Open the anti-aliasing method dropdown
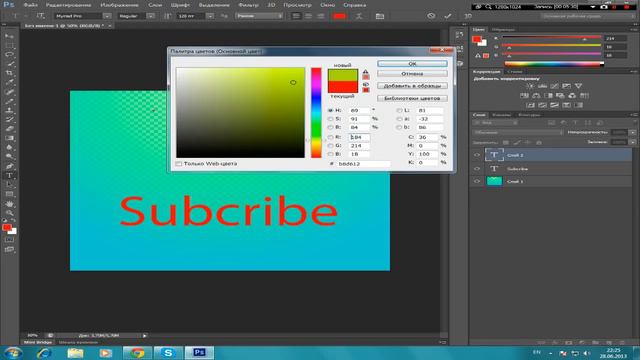This screenshot has width=640, height=360. click(259, 16)
